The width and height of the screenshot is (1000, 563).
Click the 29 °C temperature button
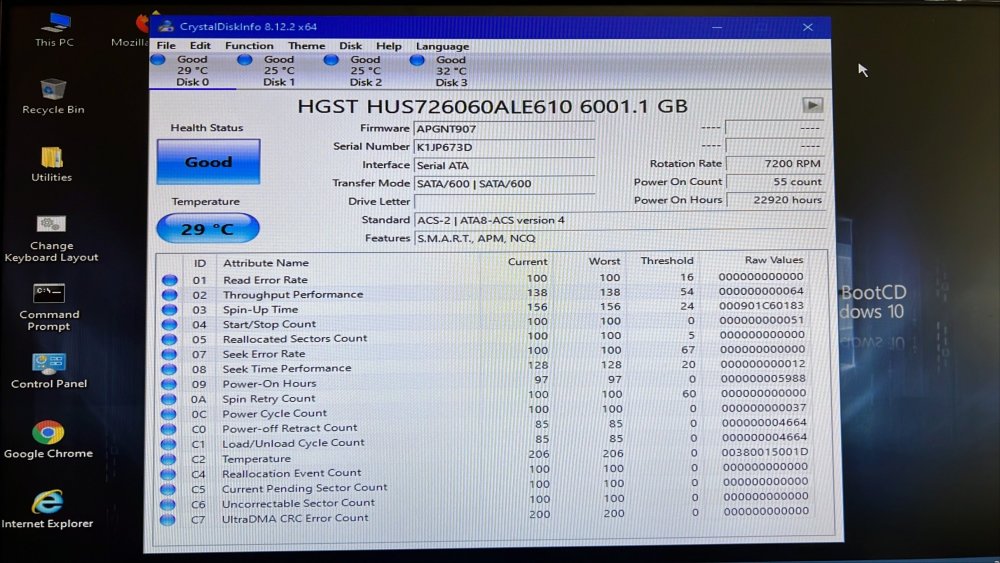pos(208,228)
